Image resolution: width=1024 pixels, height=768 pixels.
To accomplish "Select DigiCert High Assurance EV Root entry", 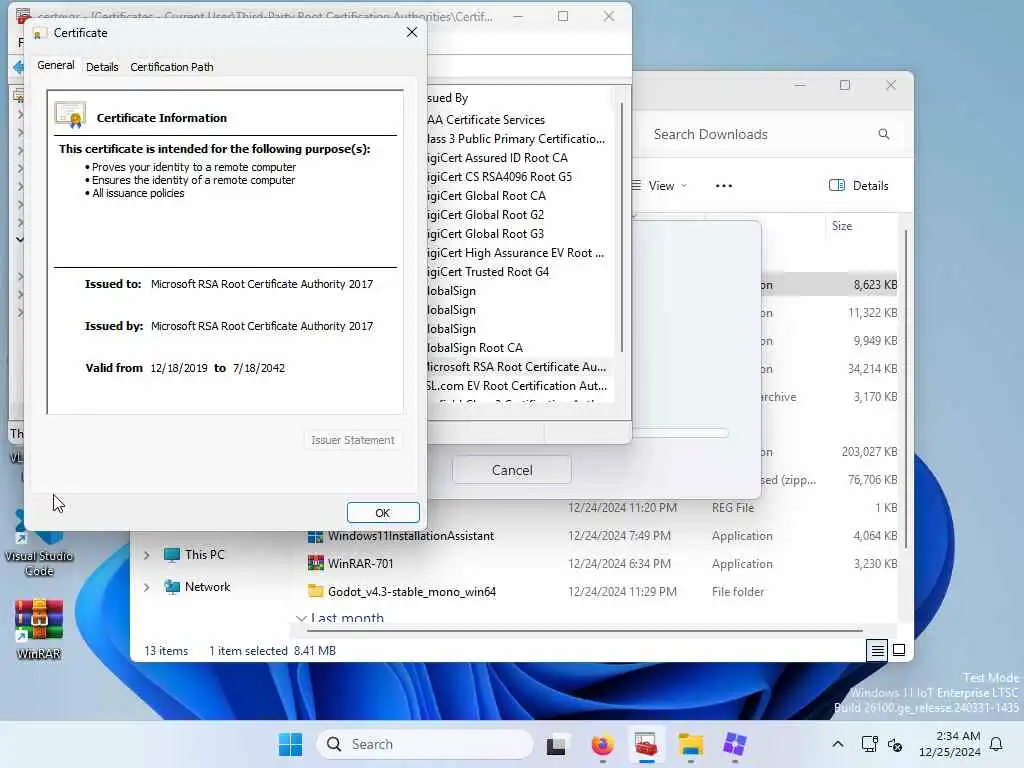I will (x=515, y=253).
